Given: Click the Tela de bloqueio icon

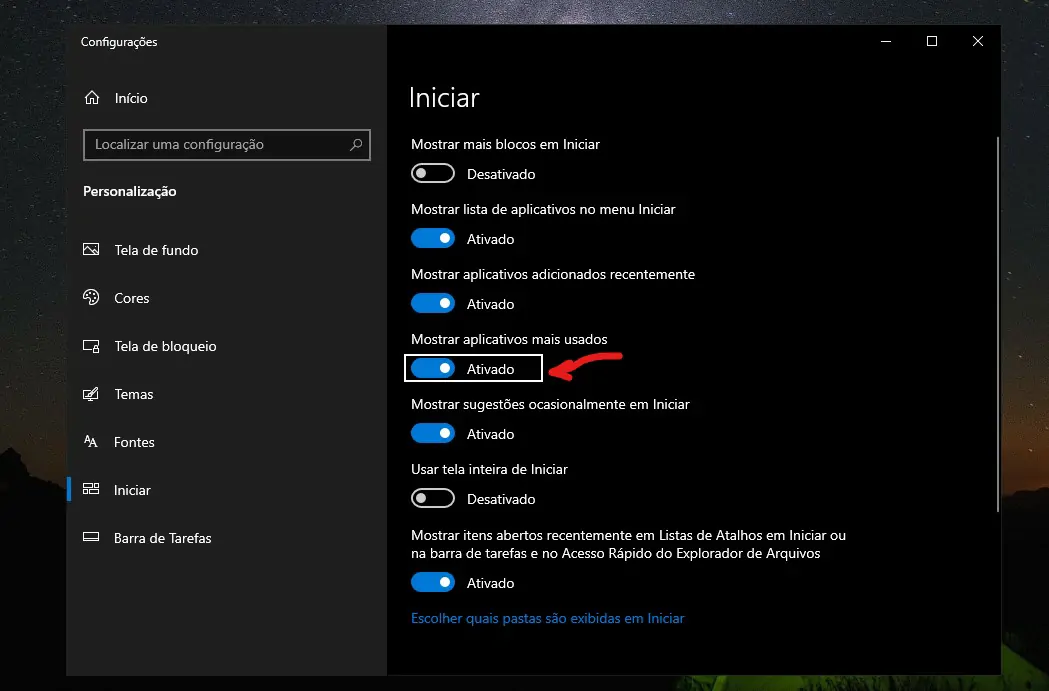Looking at the screenshot, I should pos(91,346).
